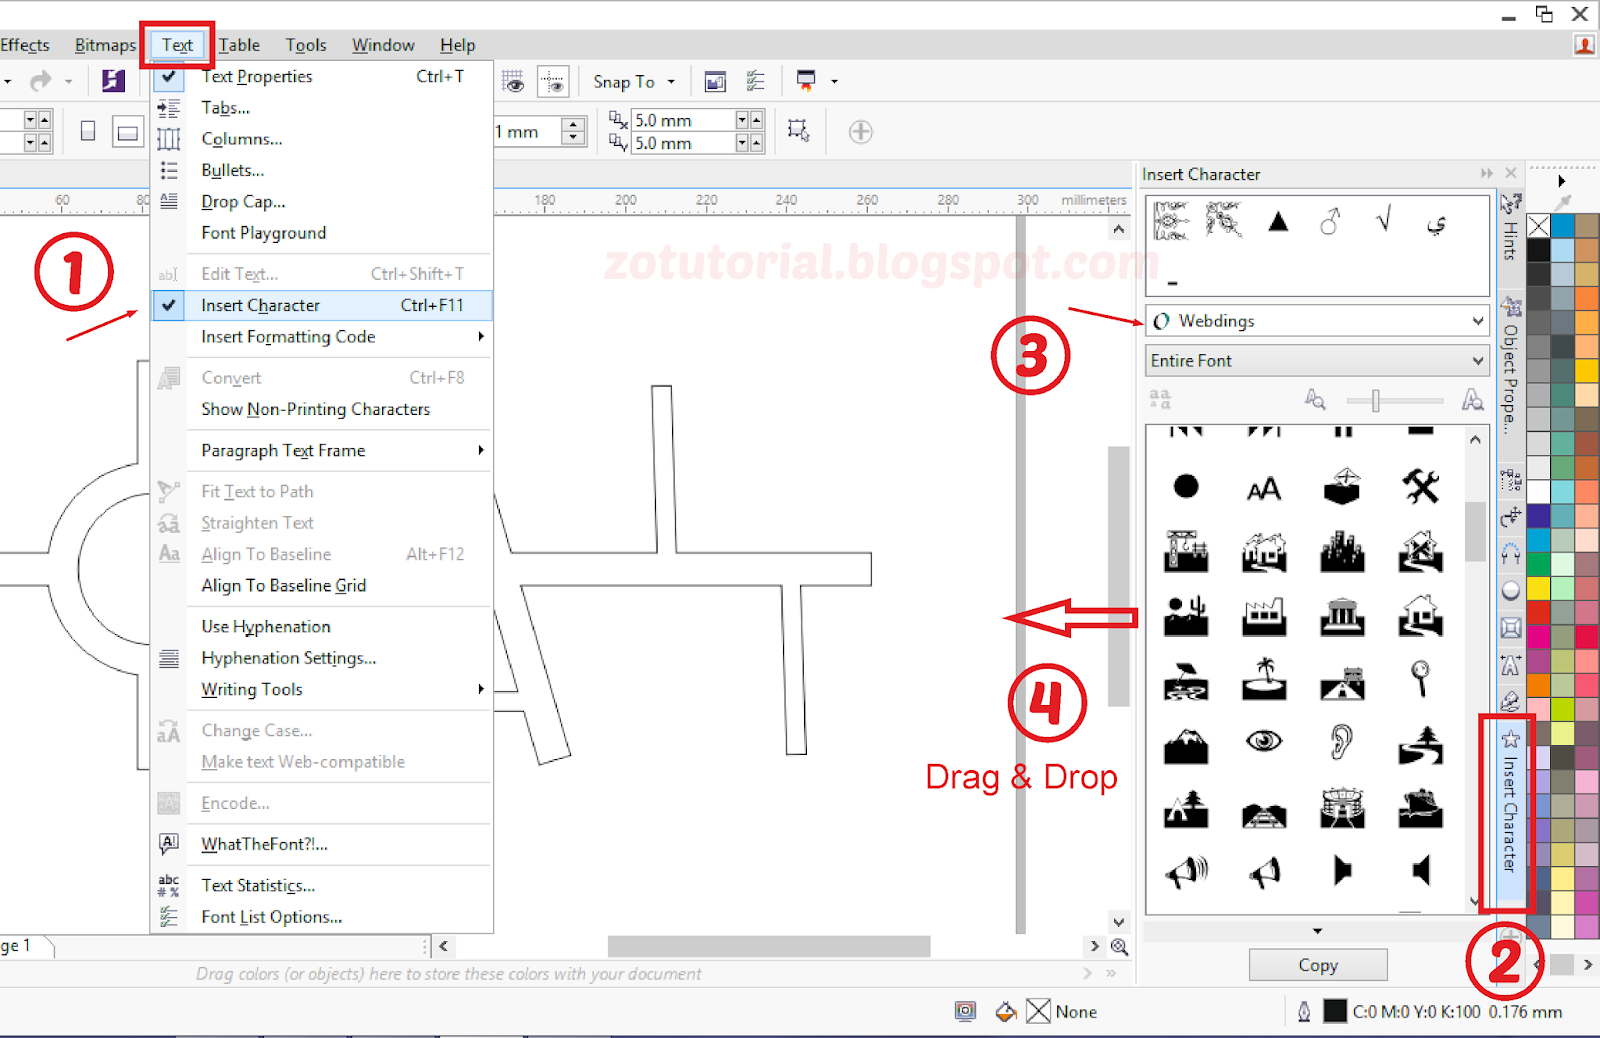Click the Copy button in Insert Character
Viewport: 1600px width, 1038px height.
pos(1318,965)
